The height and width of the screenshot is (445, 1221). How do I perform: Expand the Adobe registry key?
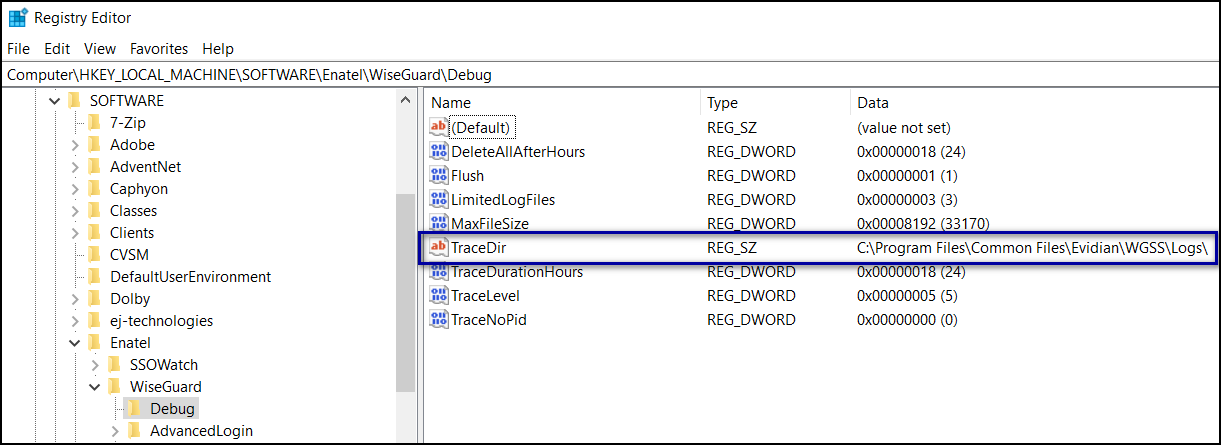pyautogui.click(x=75, y=145)
